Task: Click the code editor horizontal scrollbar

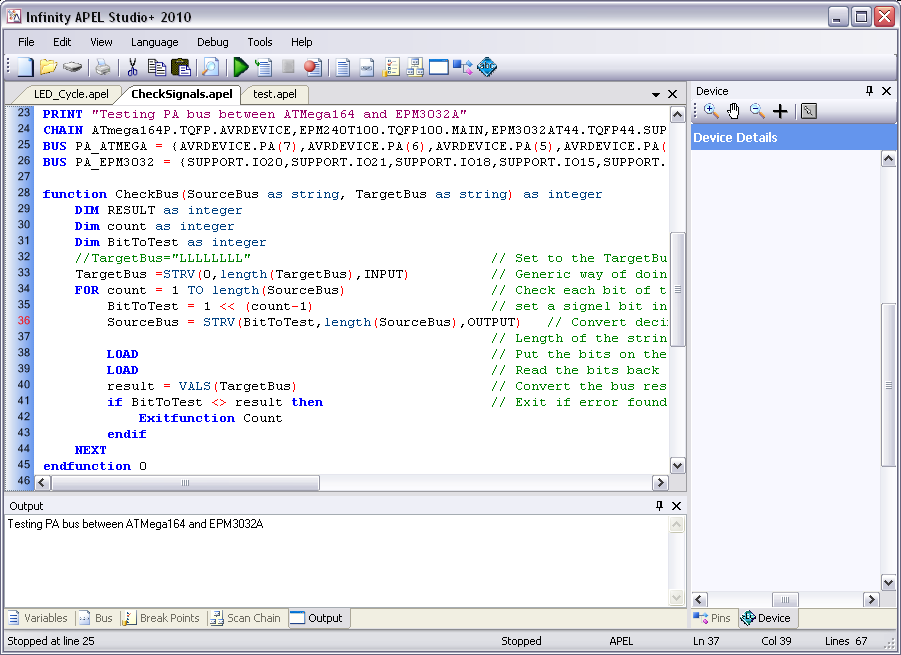Action: tap(185, 483)
